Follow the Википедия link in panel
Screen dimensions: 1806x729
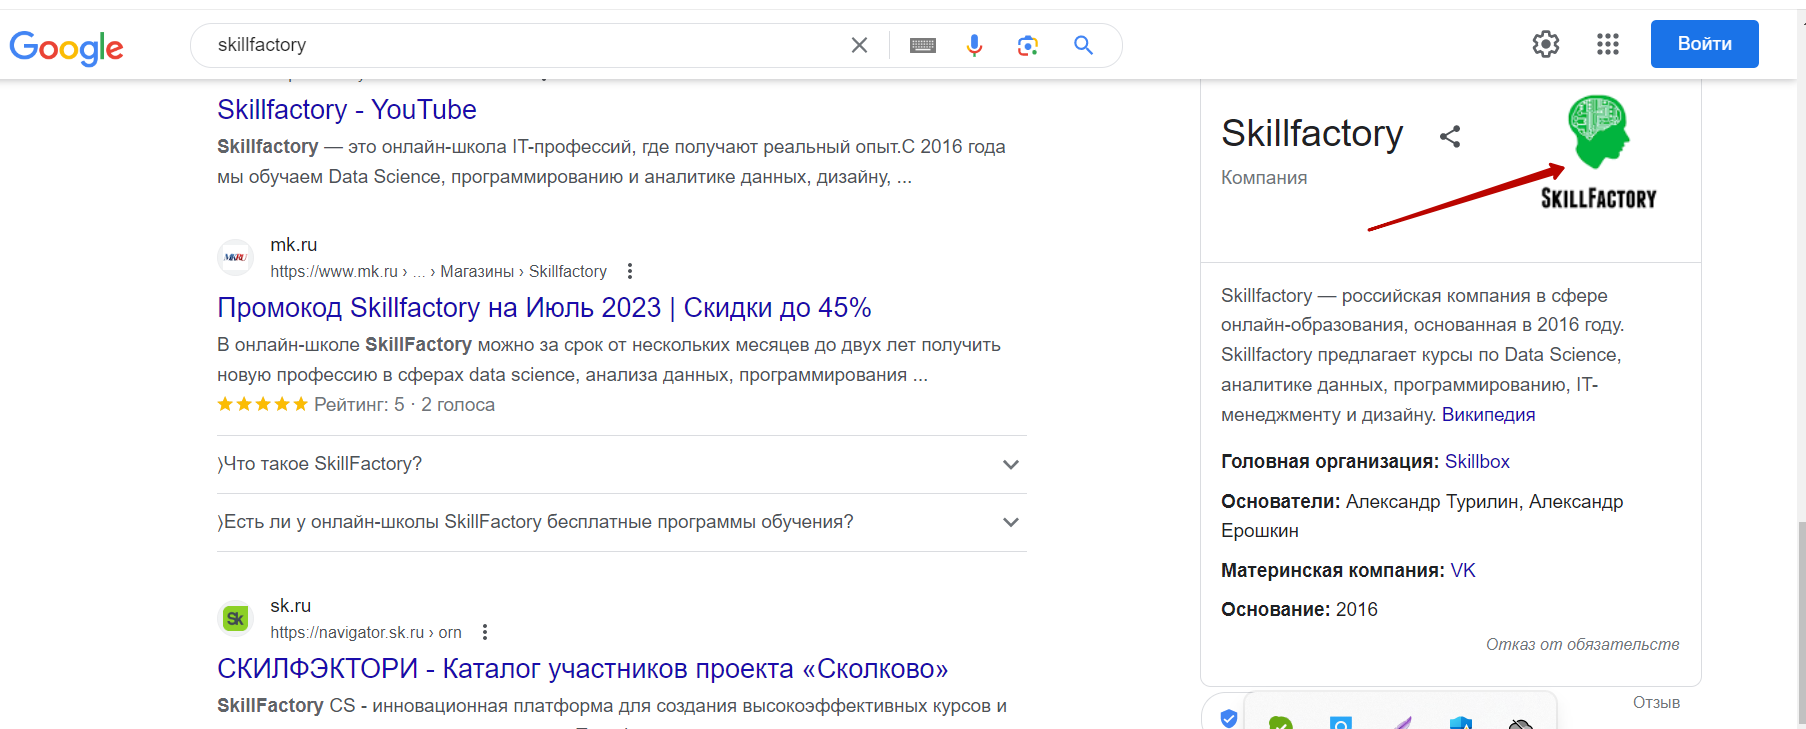[1487, 415]
